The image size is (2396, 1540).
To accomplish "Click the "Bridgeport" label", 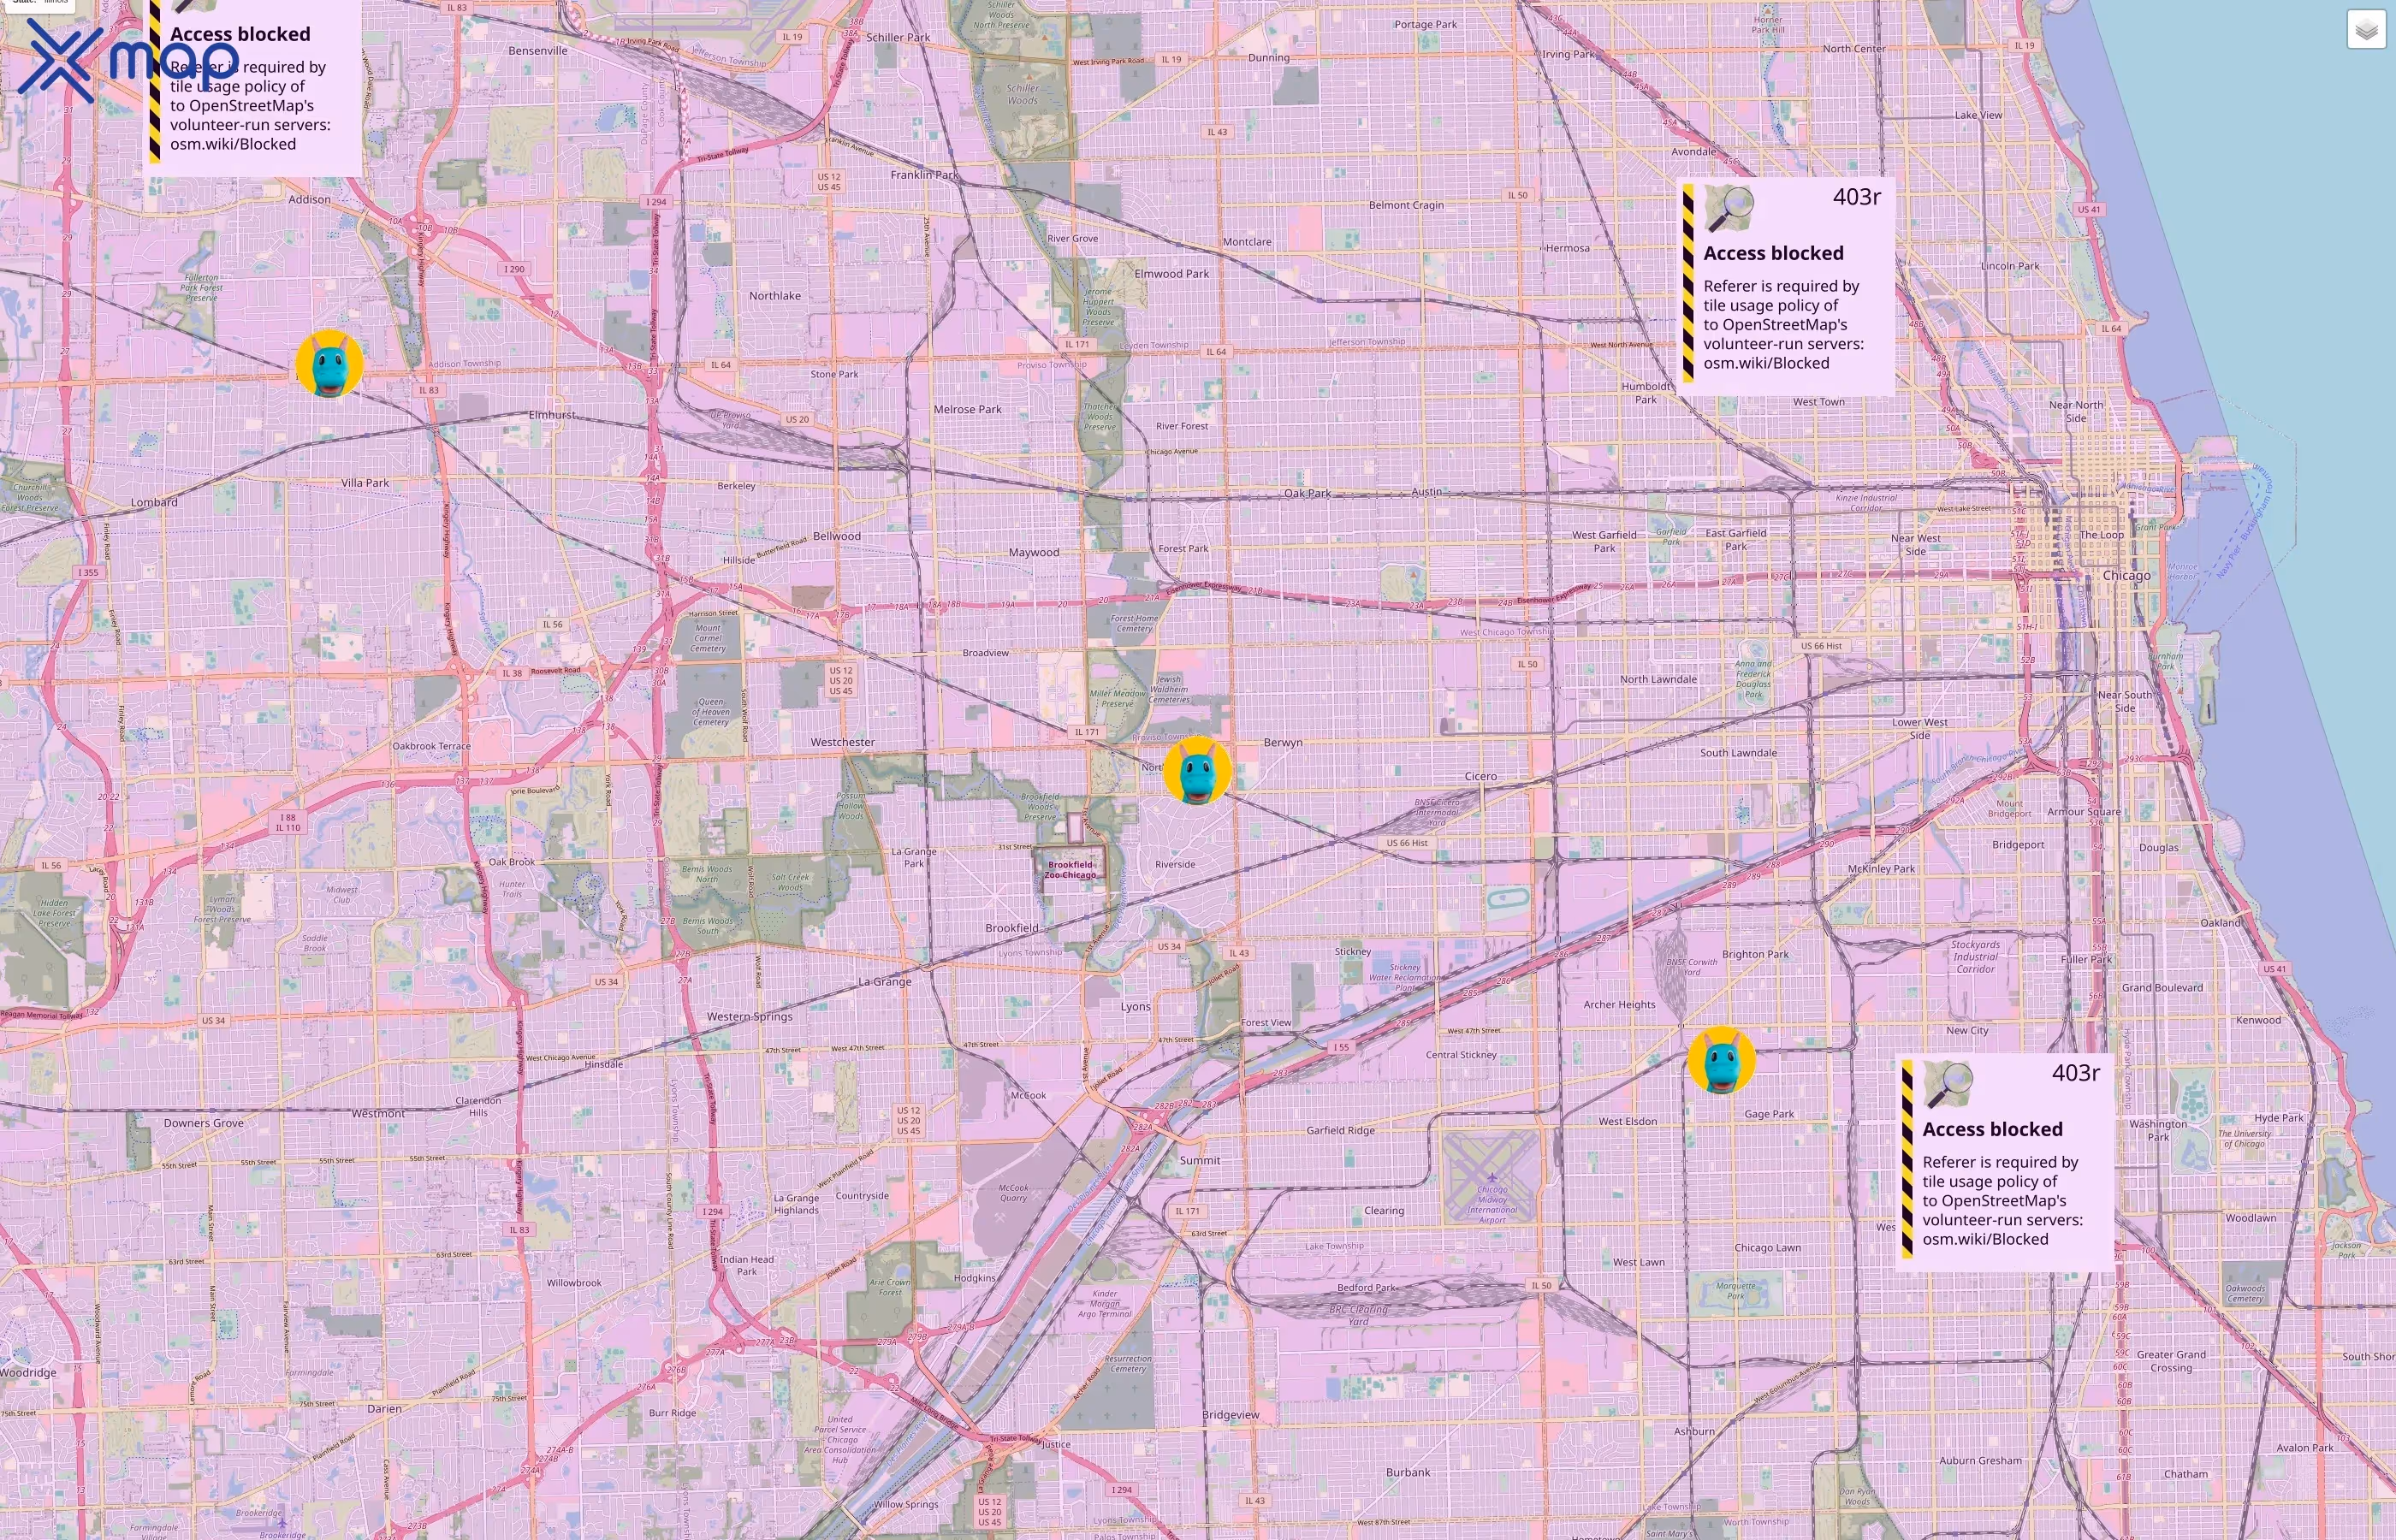I will pos(2018,844).
